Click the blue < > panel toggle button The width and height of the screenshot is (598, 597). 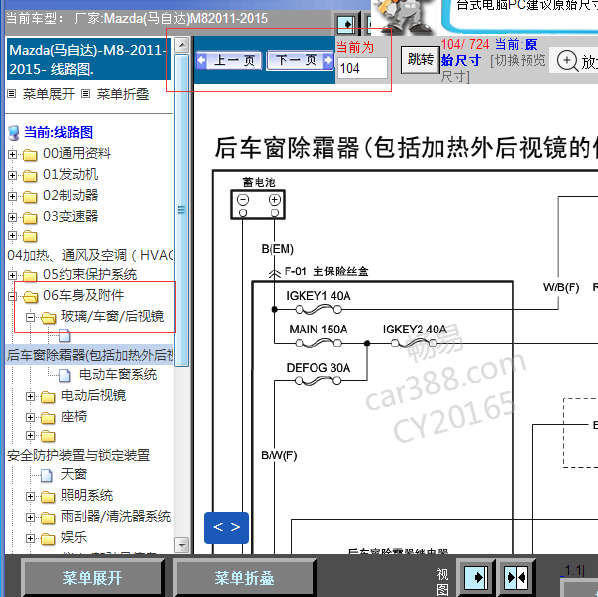point(227,528)
